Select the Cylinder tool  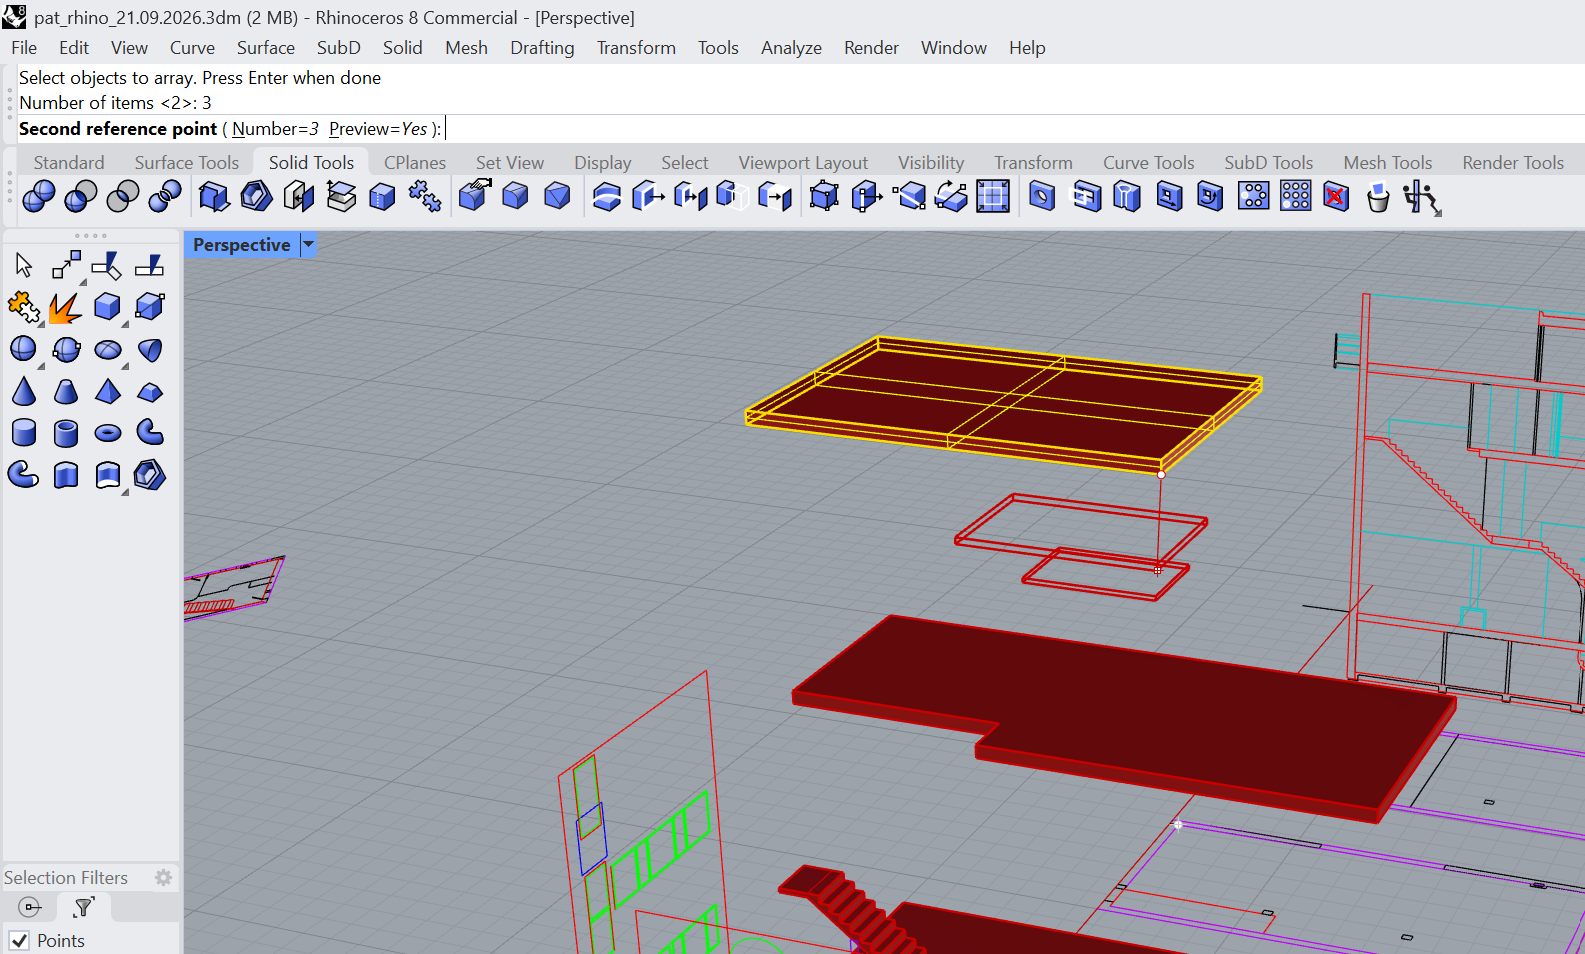tap(24, 433)
